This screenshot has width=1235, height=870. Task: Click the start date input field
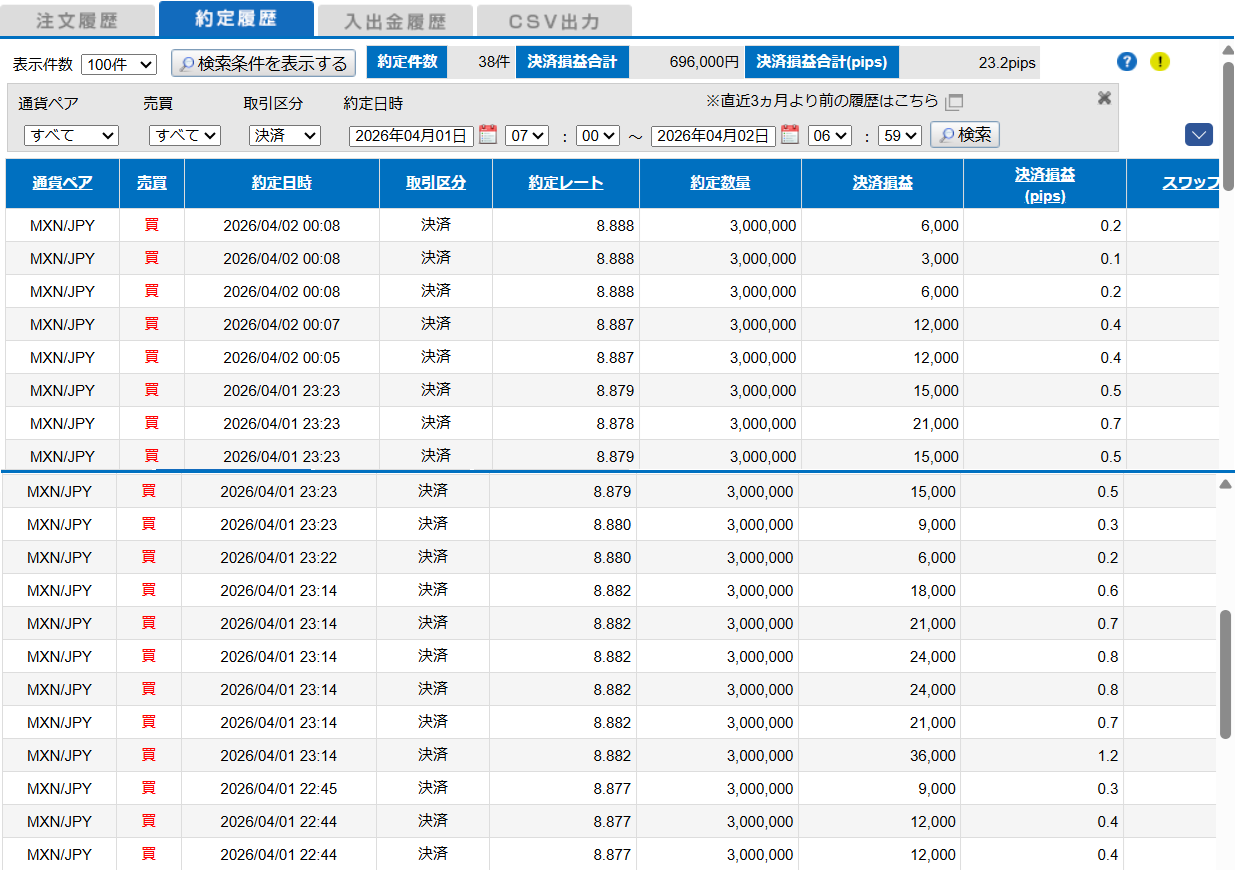pos(411,136)
